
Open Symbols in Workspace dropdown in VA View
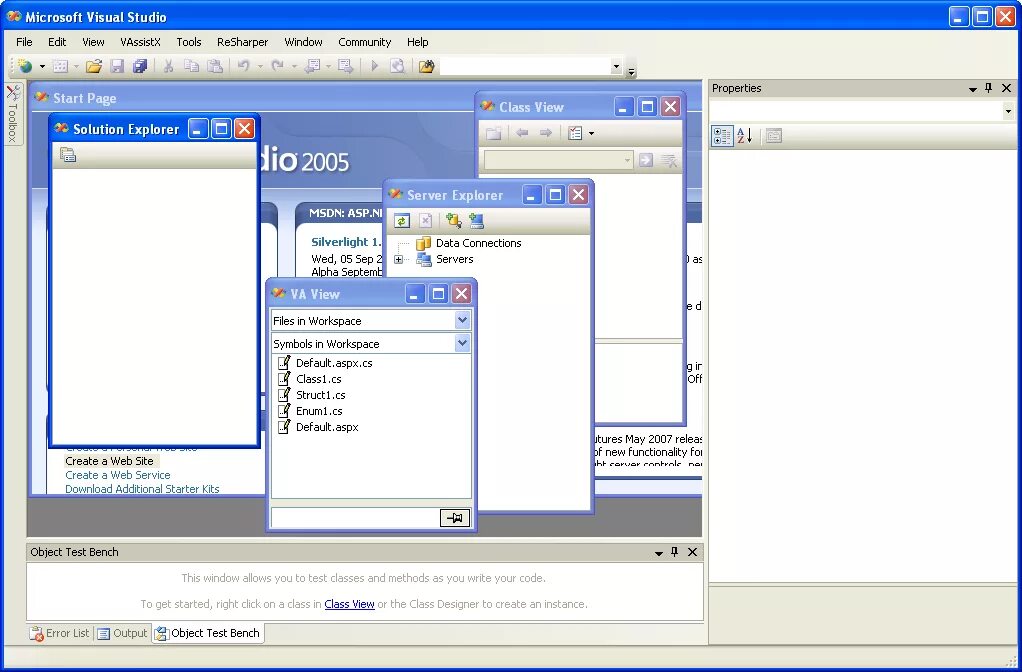coord(462,343)
